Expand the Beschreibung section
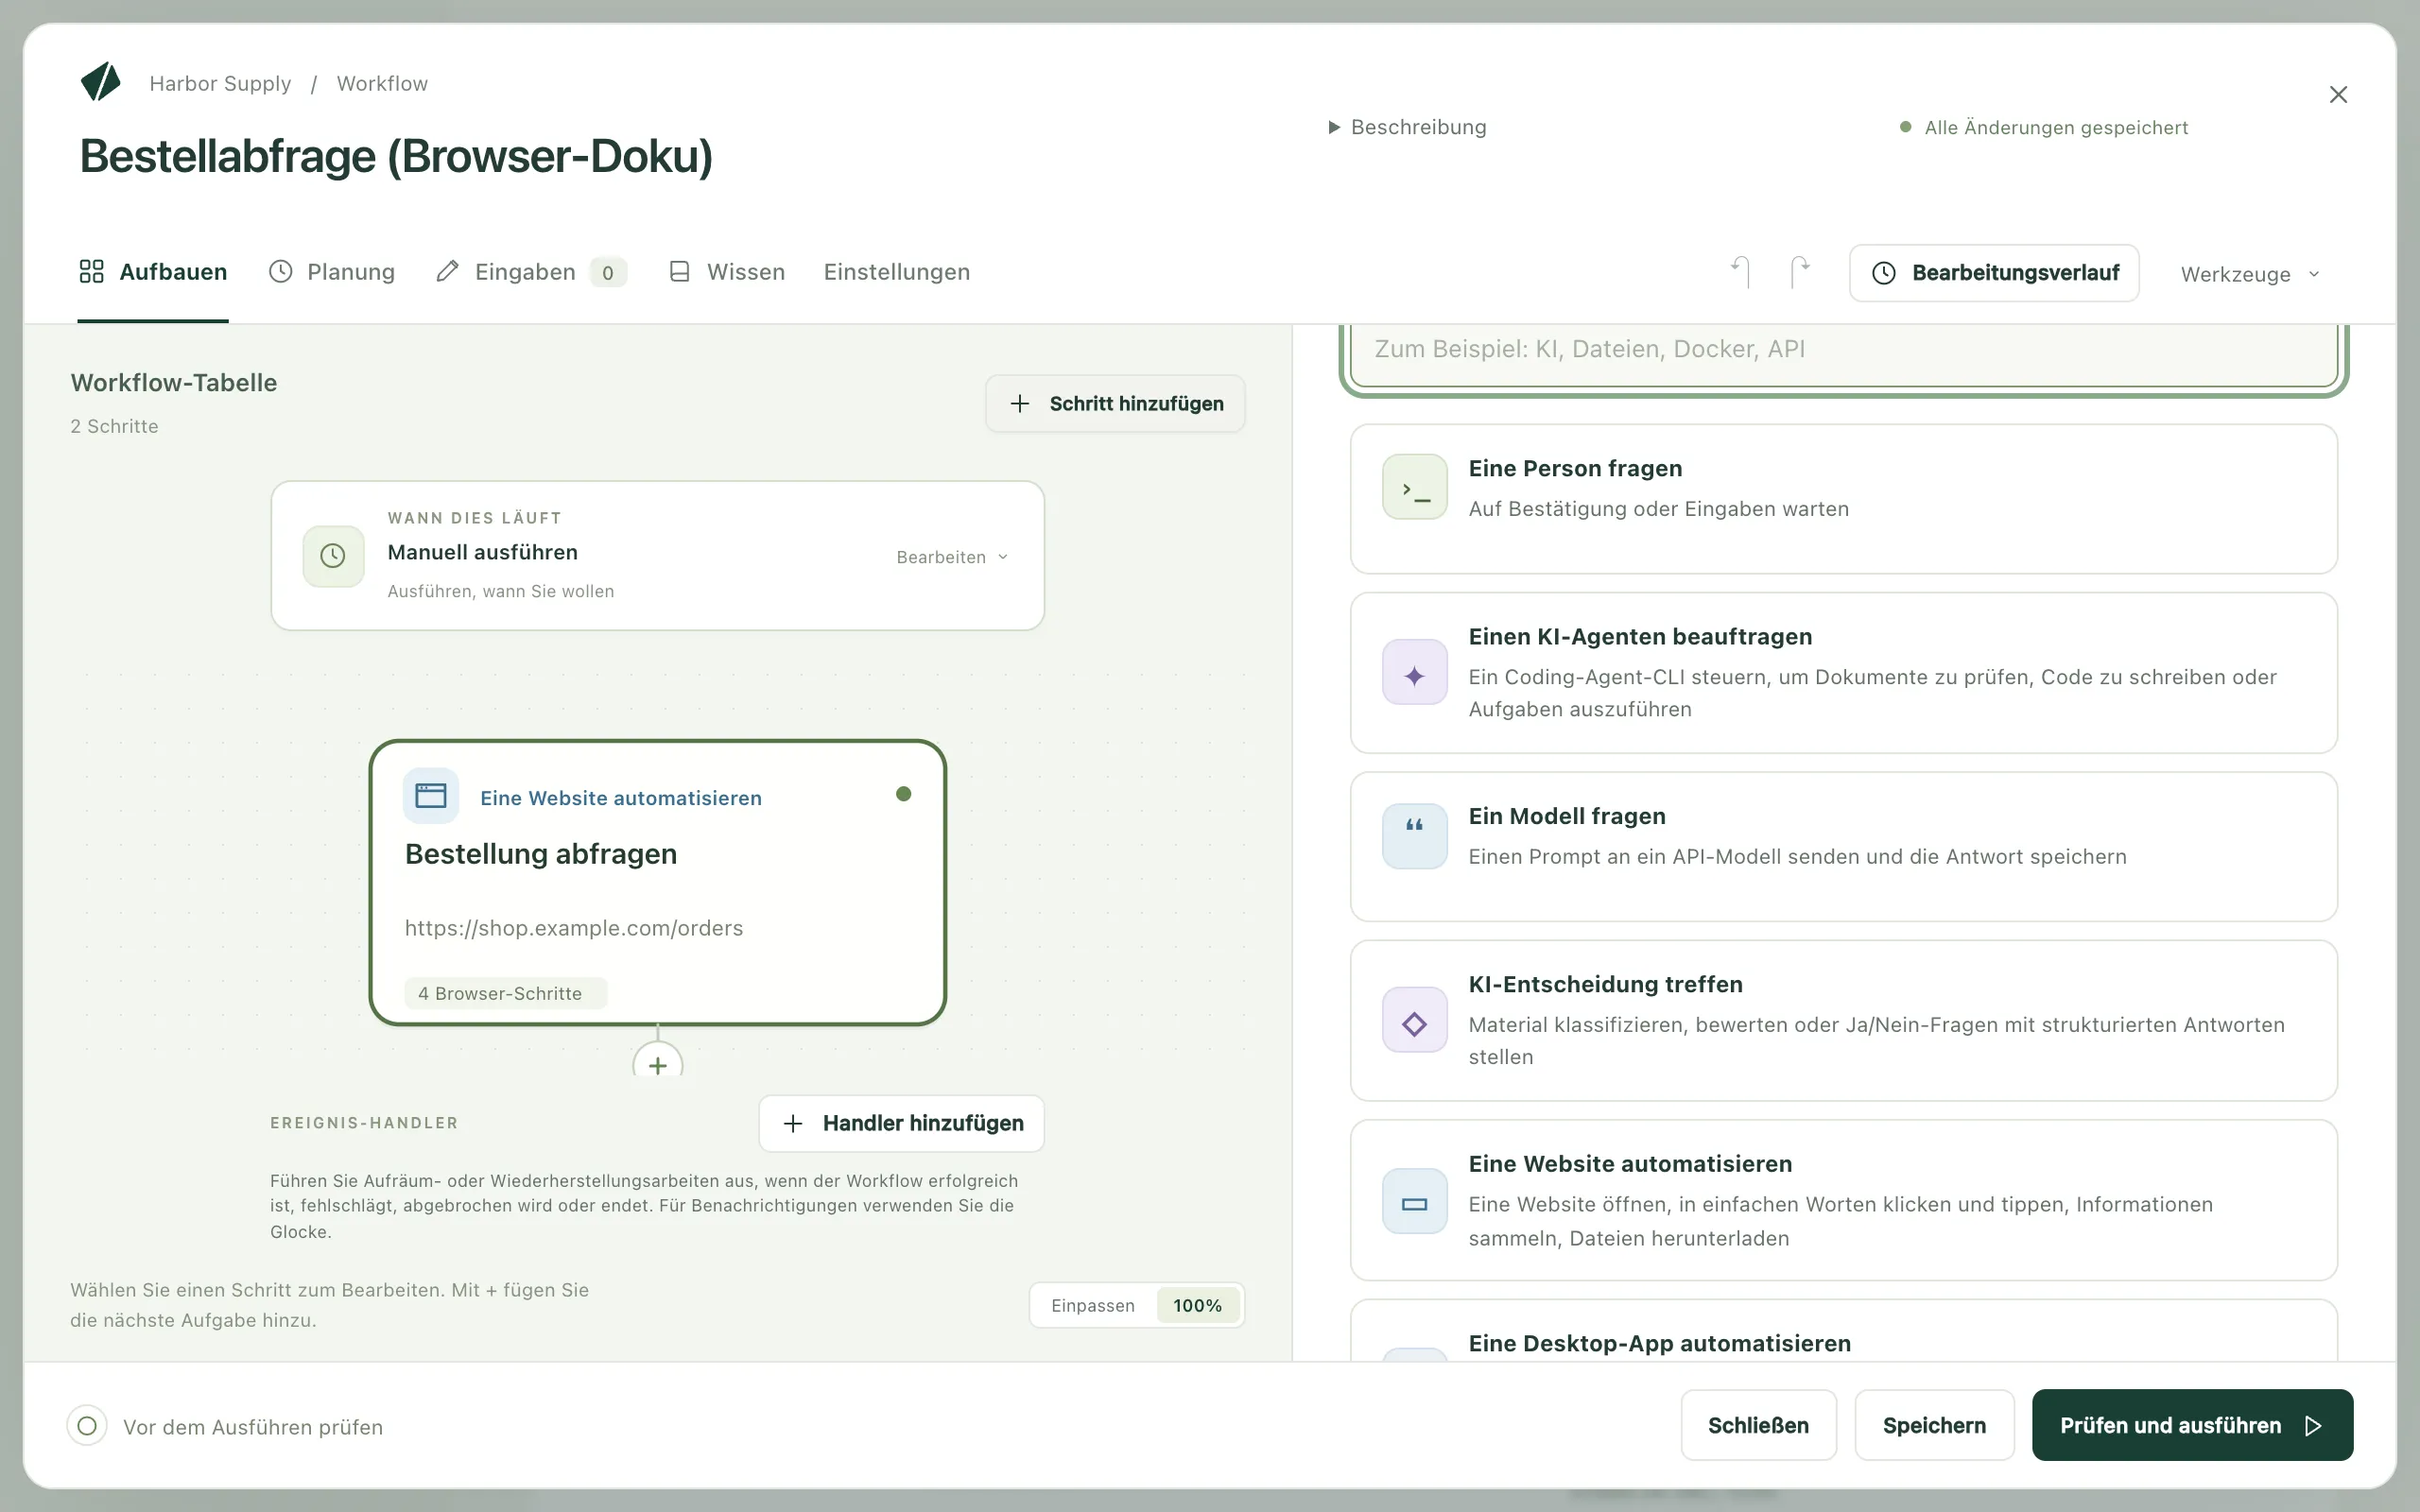This screenshot has height=1512, width=2420. click(1408, 127)
